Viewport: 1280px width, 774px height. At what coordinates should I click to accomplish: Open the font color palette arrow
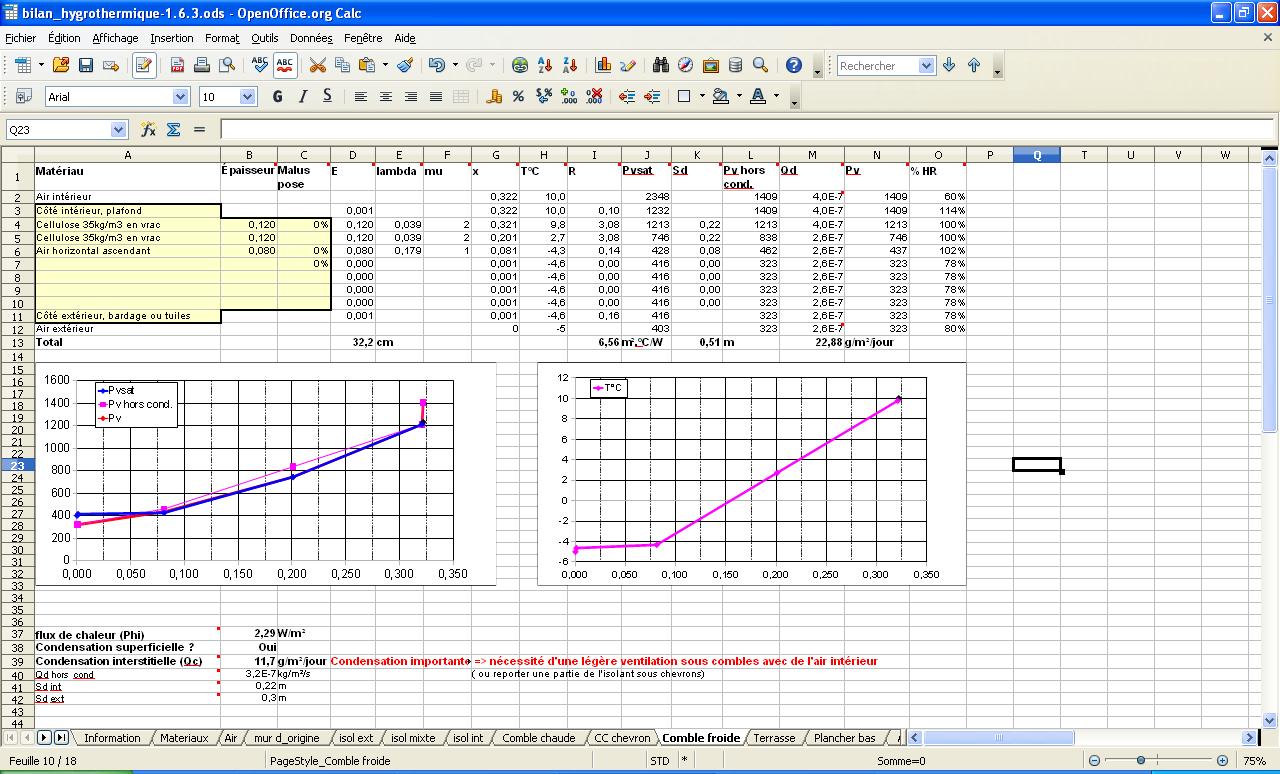click(x=776, y=96)
